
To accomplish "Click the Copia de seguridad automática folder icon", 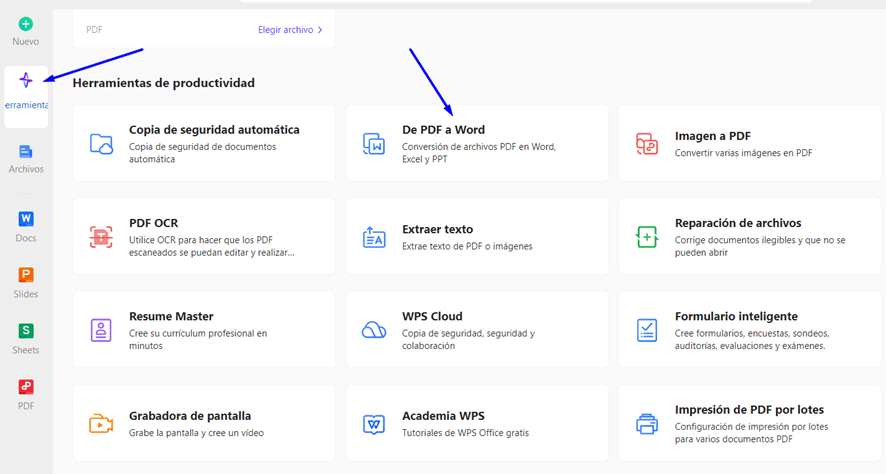I will [101, 143].
